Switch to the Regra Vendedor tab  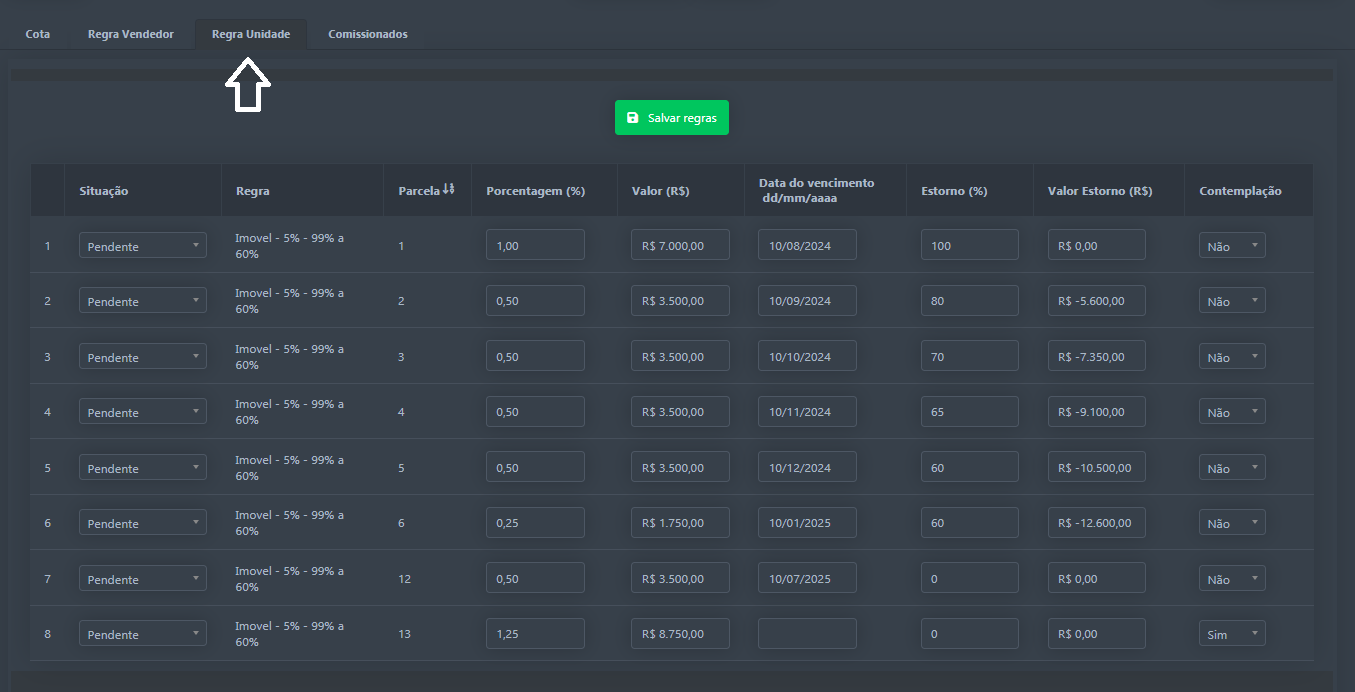pyautogui.click(x=131, y=34)
